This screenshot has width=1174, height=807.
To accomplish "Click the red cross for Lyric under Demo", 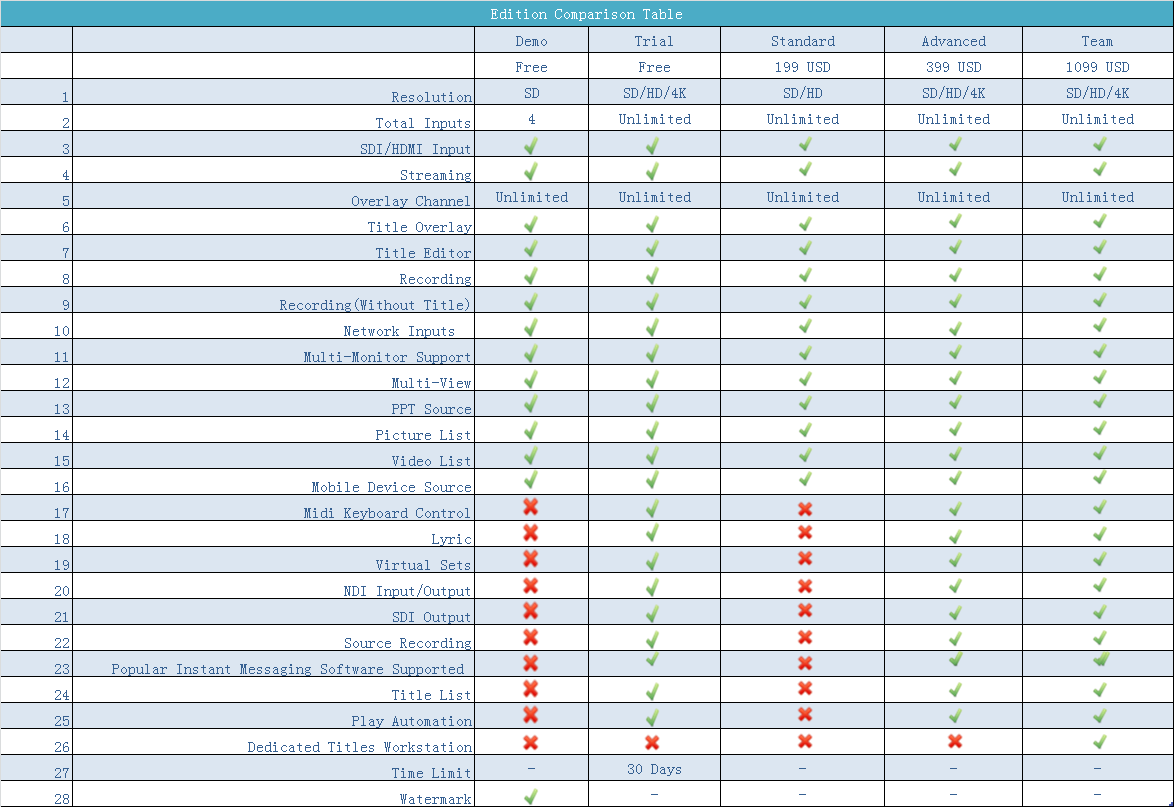I will (530, 534).
